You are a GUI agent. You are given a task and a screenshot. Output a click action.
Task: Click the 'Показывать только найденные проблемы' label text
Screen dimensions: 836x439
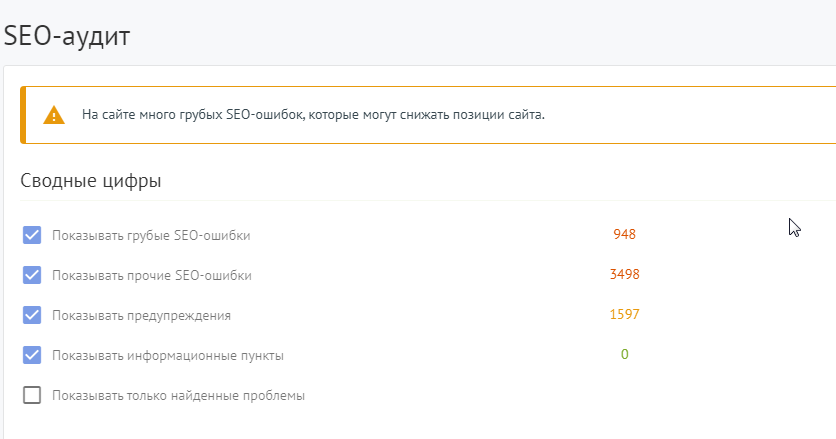(x=178, y=395)
